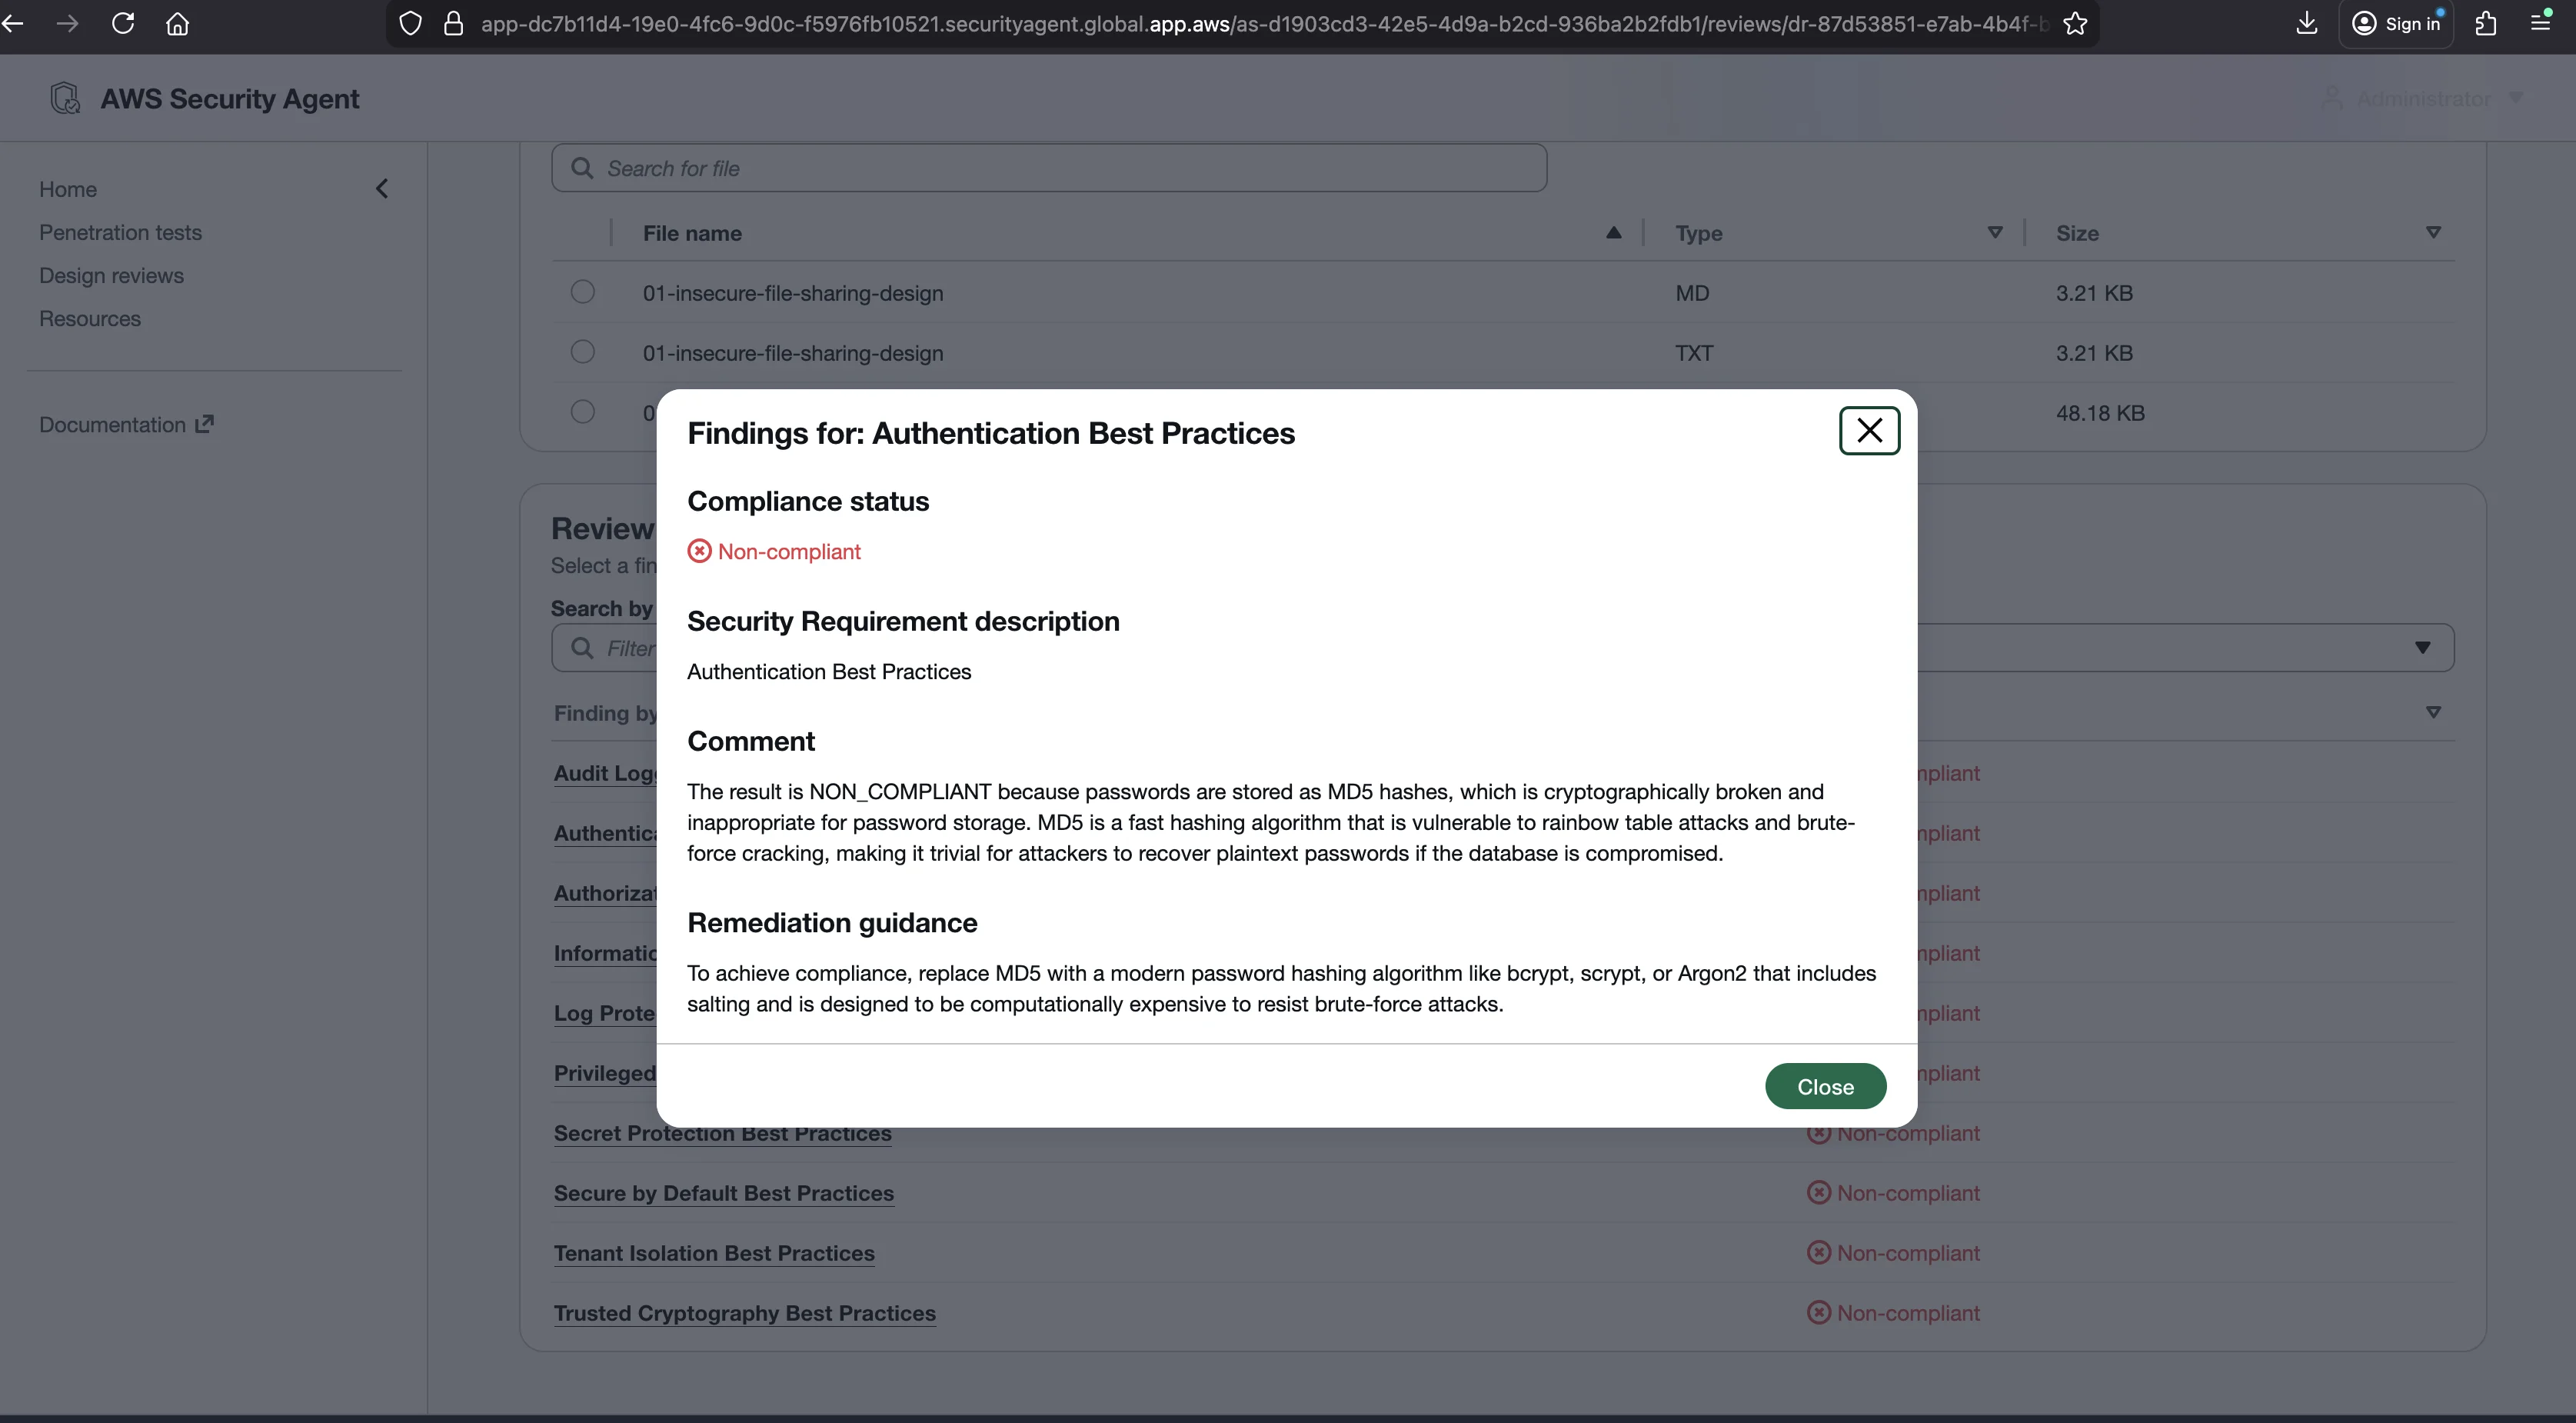Open Trusted Cryptography Best Practices finding
2576x1423 pixels.
pos(745,1313)
